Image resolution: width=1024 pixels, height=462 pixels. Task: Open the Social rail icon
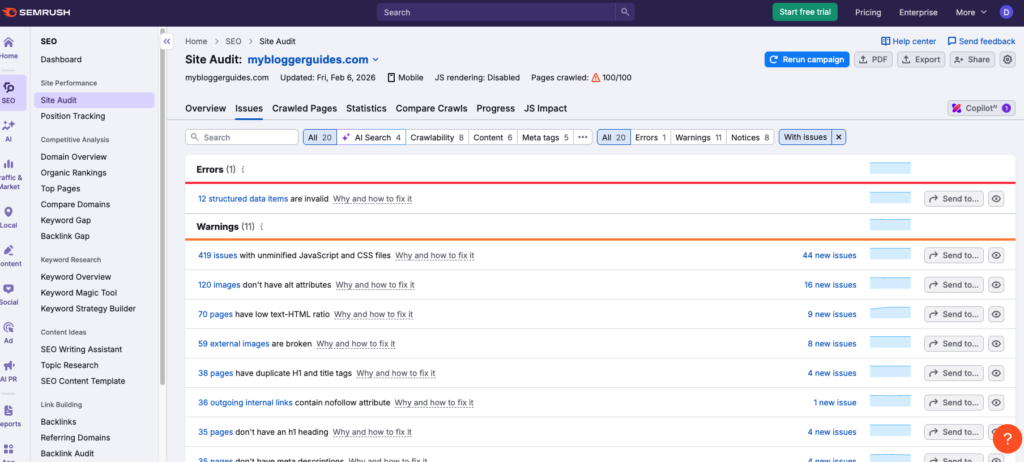coord(8,295)
